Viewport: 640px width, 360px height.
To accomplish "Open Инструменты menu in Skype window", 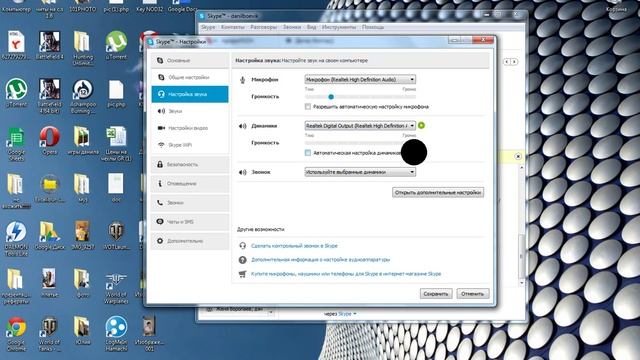I will pos(339,27).
